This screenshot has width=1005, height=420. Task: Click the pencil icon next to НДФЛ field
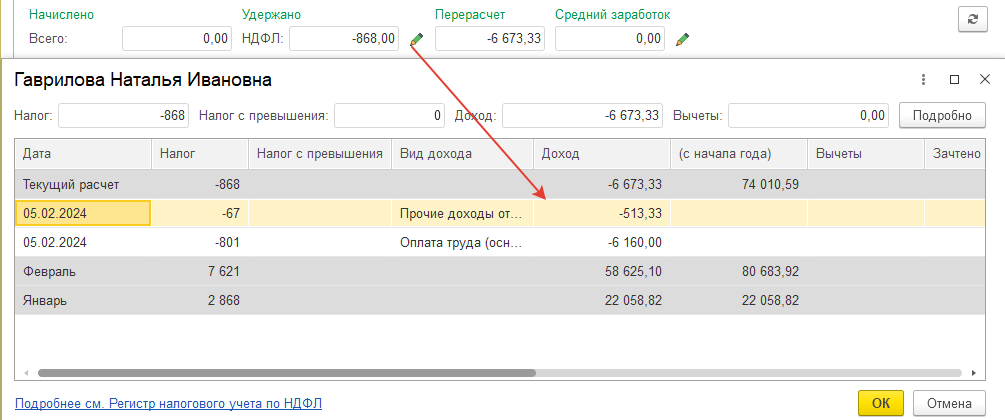pyautogui.click(x=417, y=39)
